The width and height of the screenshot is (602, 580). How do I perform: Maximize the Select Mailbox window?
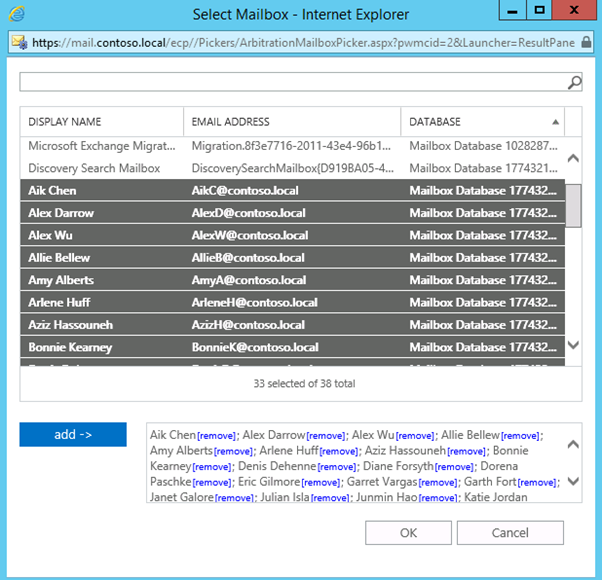click(x=539, y=10)
